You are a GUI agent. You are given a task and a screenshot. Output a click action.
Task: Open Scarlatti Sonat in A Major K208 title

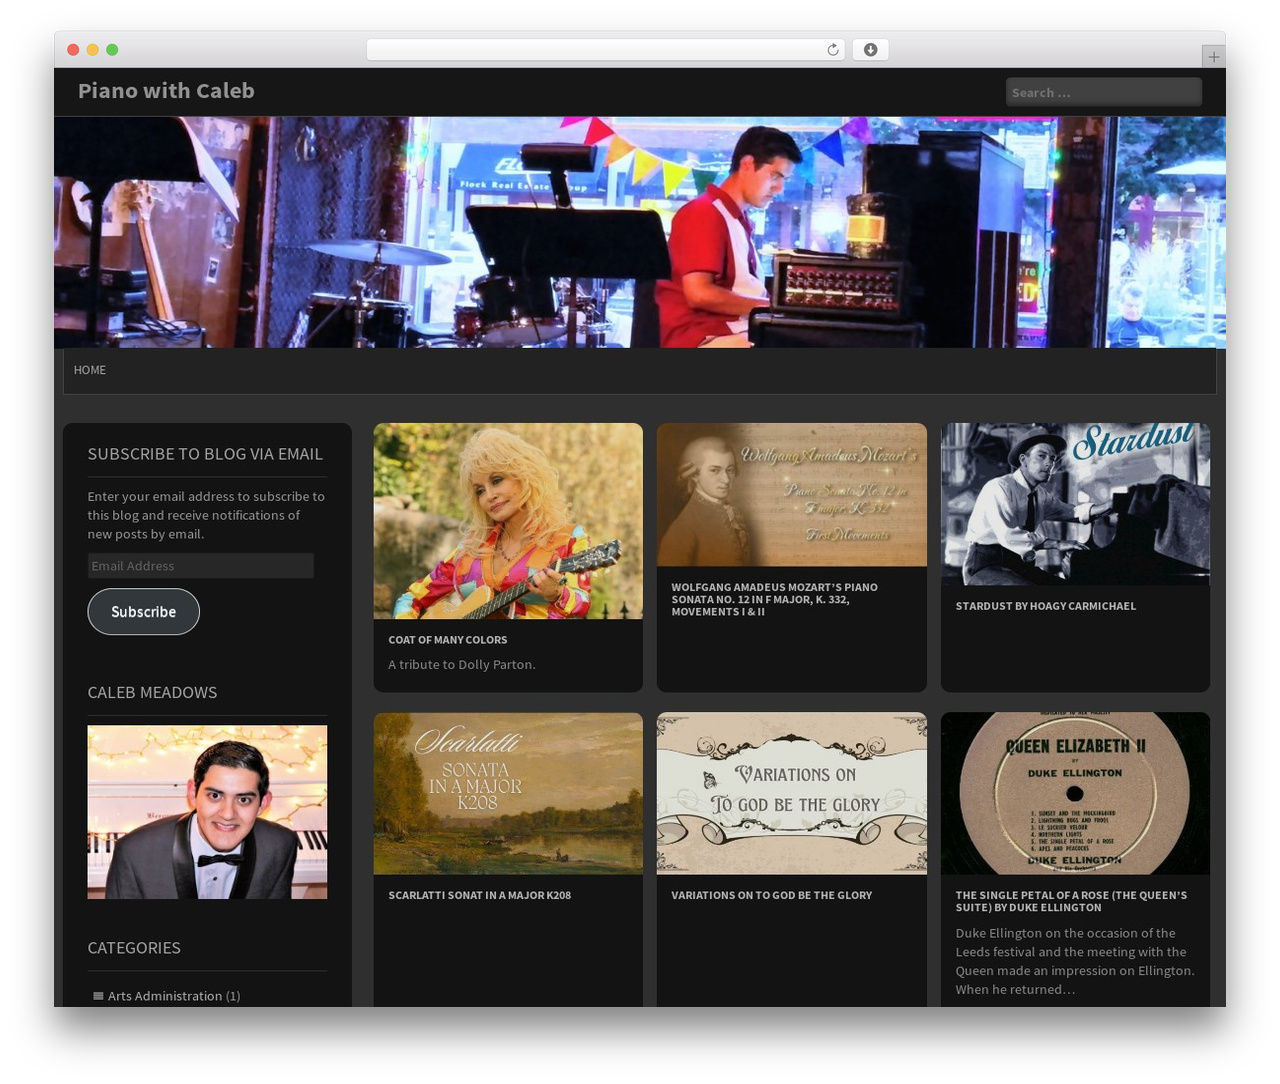click(479, 895)
